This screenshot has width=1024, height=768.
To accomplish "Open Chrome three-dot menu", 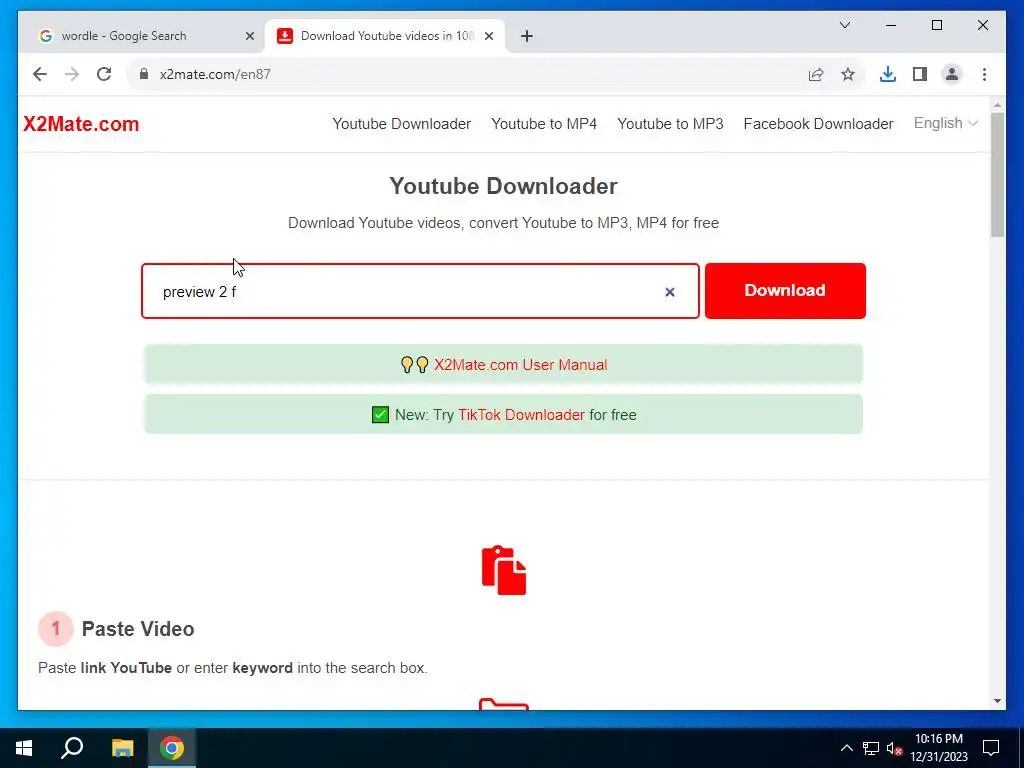I will [984, 74].
